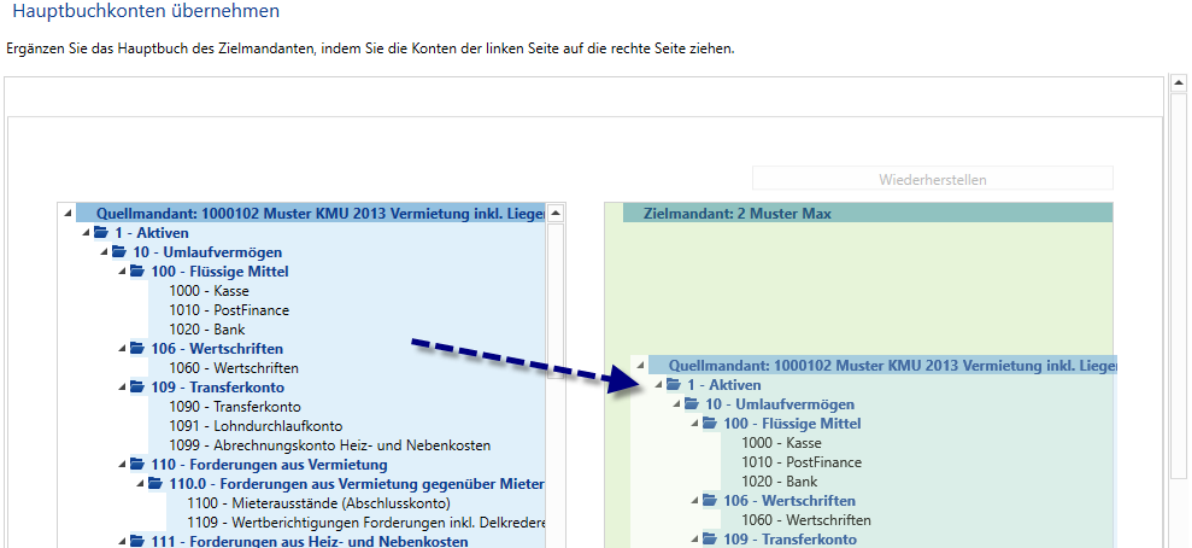Click folder icon of 1 - Aktiven in right Zielmandant tree
Viewport: 1192px width, 548px height.
point(674,385)
